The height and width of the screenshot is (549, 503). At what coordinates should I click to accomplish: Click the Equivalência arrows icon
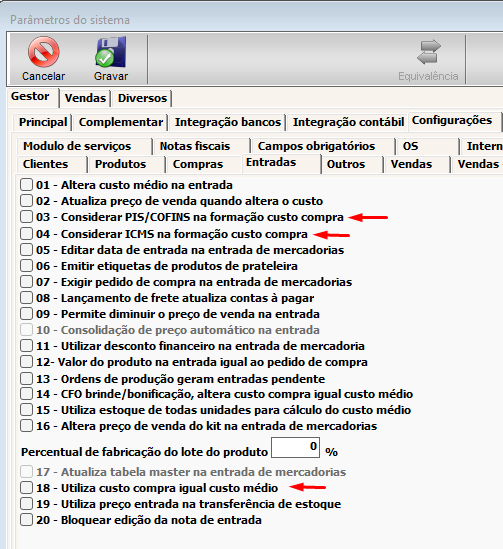click(x=428, y=52)
